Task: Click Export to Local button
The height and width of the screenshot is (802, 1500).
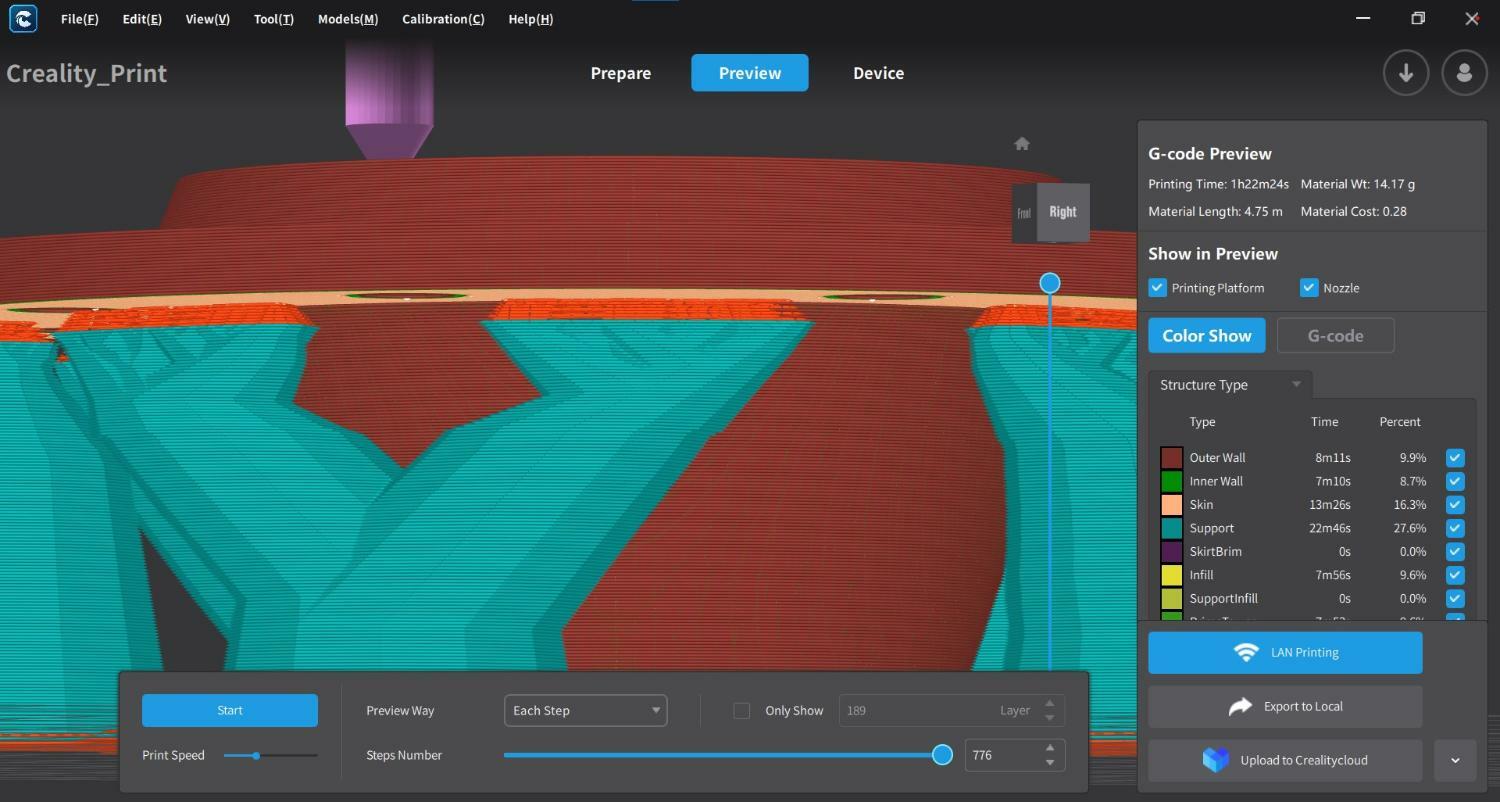Action: pos(1285,707)
